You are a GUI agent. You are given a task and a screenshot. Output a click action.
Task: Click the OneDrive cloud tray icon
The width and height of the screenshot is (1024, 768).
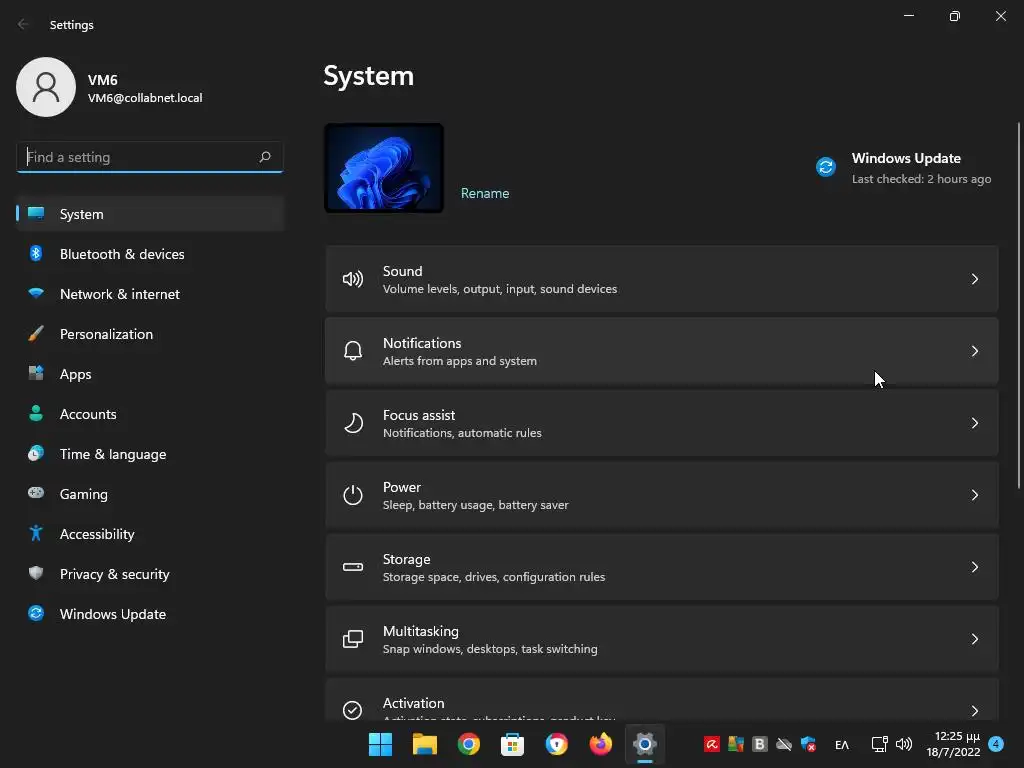click(x=784, y=744)
